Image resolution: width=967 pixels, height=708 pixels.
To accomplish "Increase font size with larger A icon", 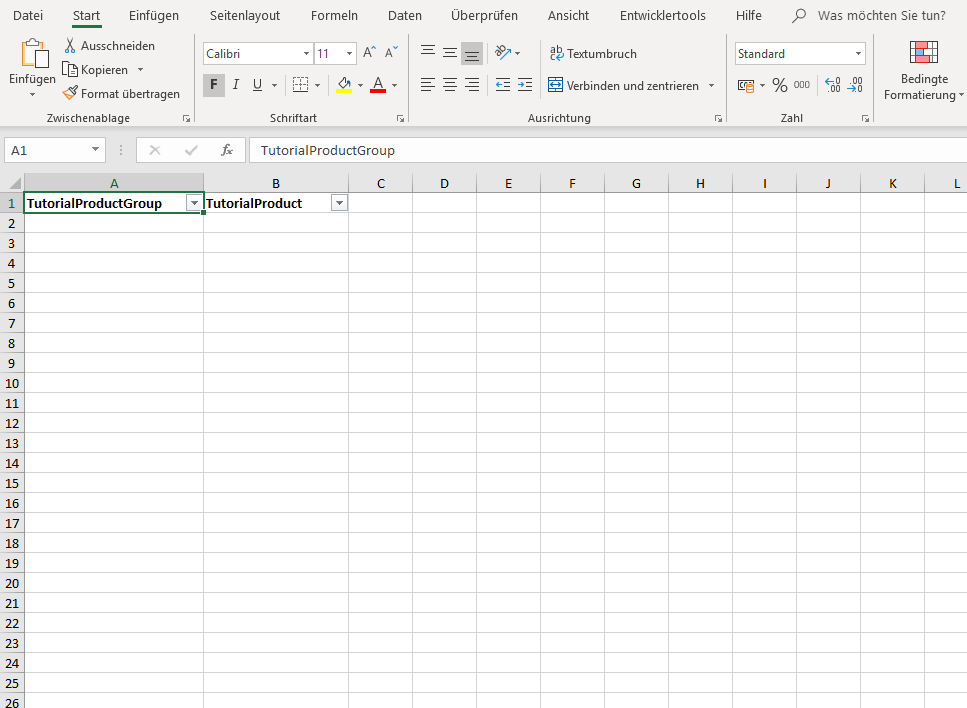I will (369, 53).
